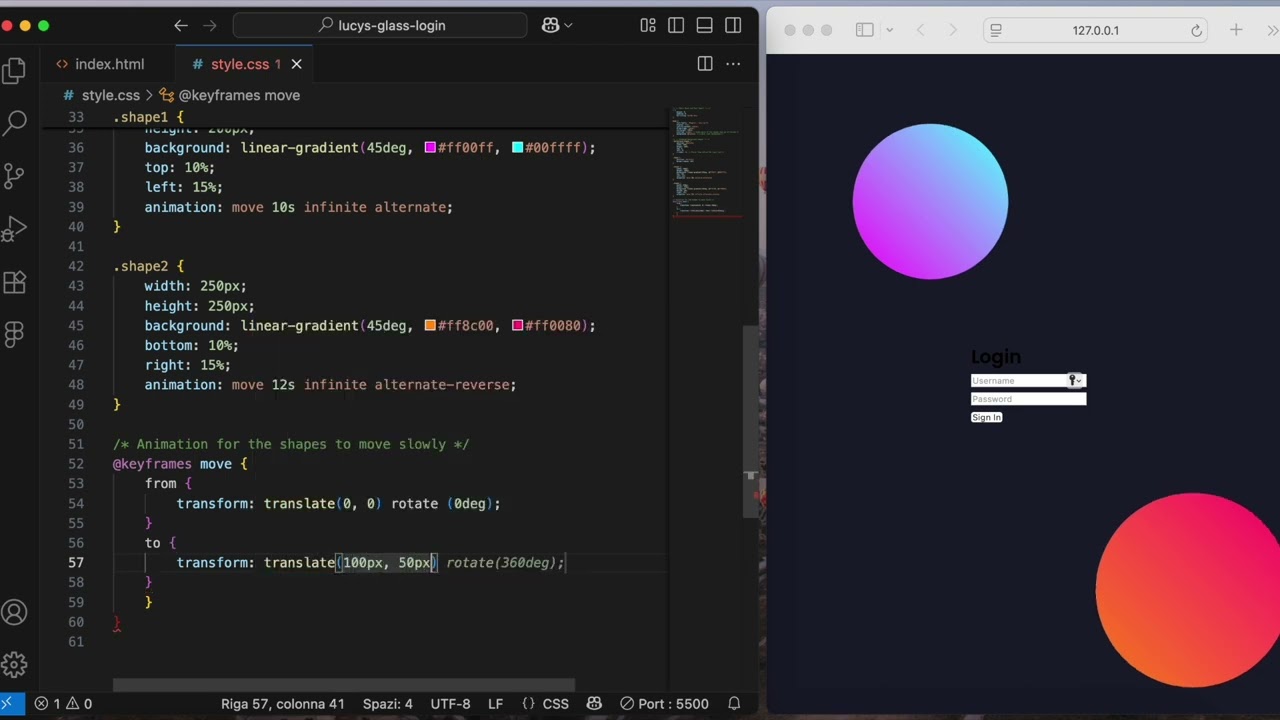1280x720 pixels.
Task: Click the .shape2 selector line
Action: click(x=148, y=266)
